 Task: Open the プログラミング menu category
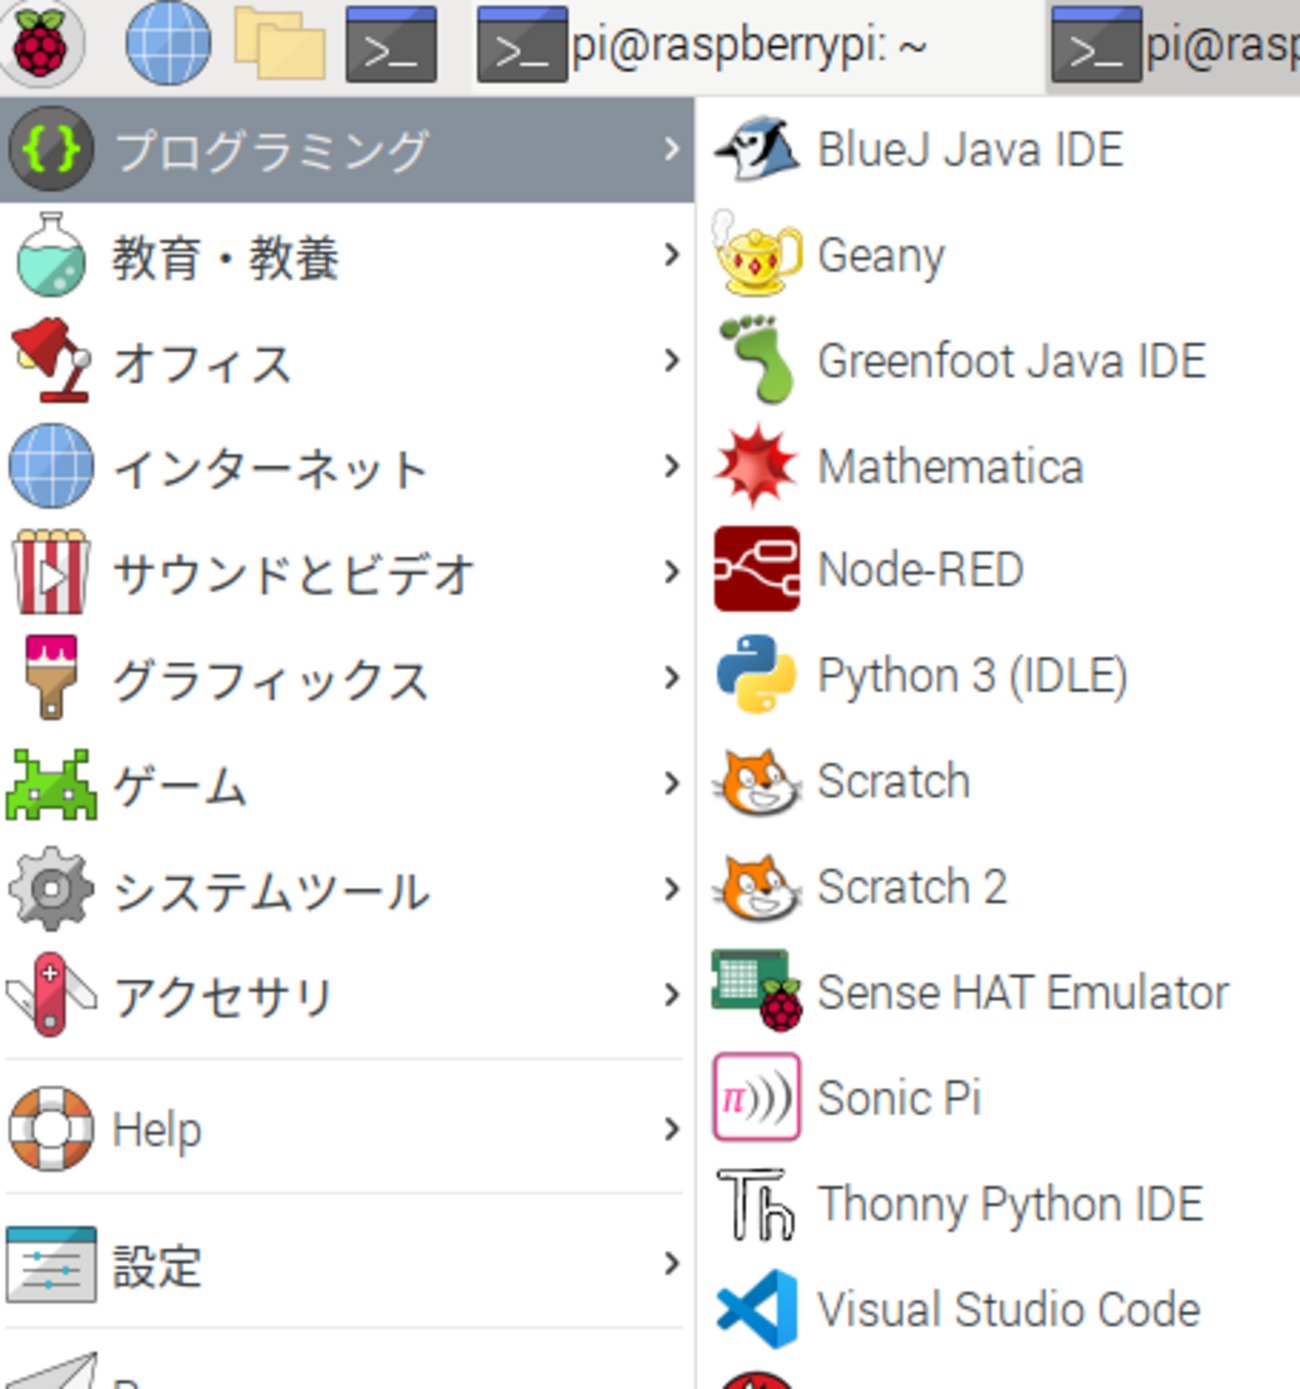[x=346, y=150]
